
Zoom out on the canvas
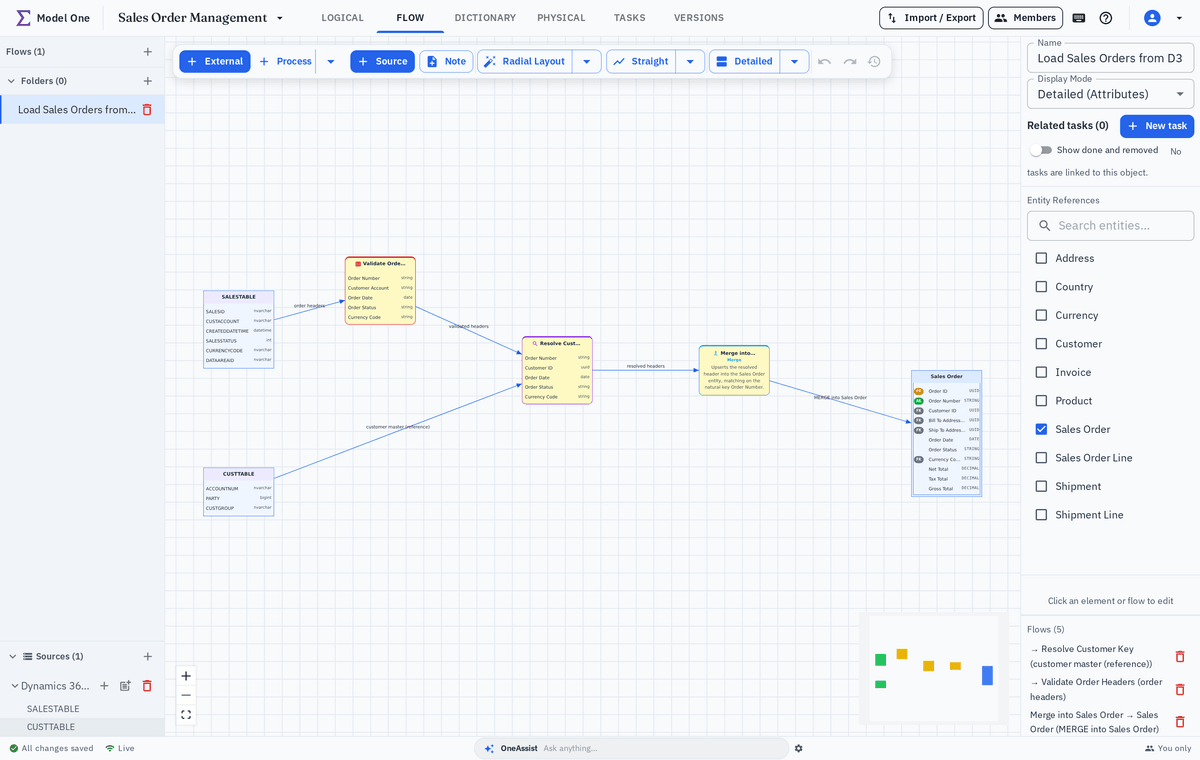tap(186, 695)
